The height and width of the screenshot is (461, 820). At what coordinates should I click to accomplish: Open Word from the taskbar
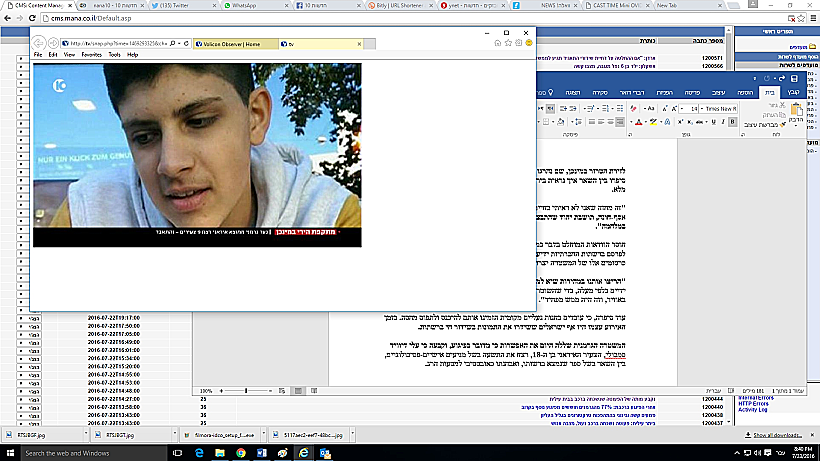pyautogui.click(x=261, y=453)
